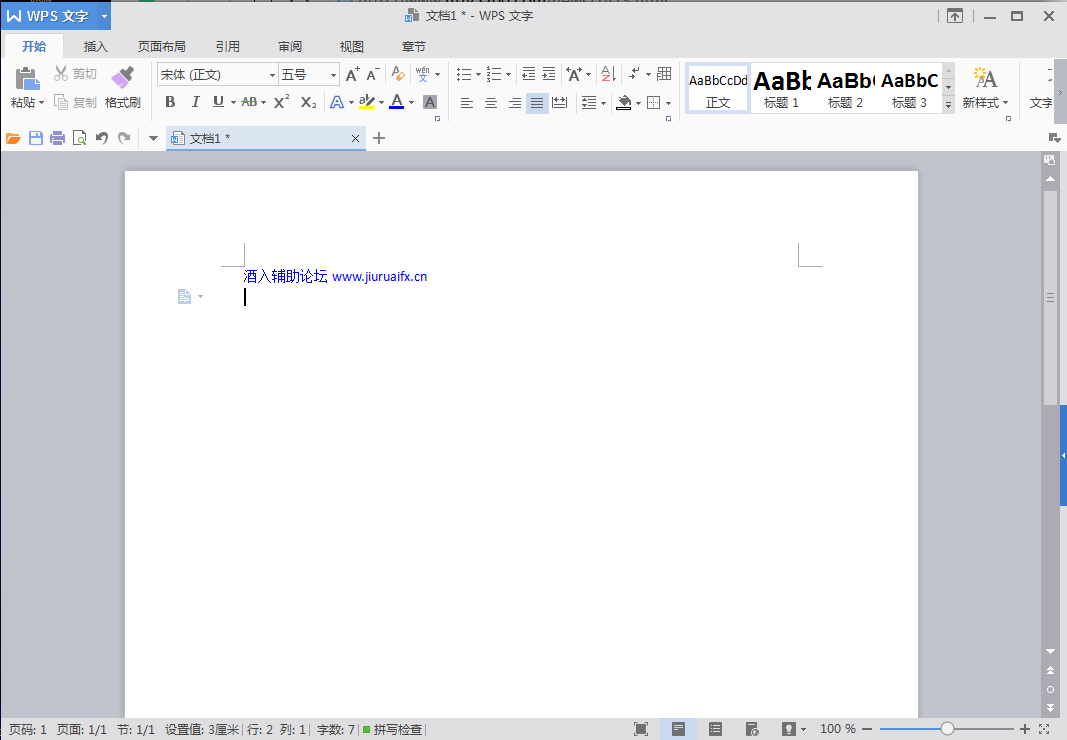Expand the styles gallery
This screenshot has height=740, width=1067.
[949, 104]
